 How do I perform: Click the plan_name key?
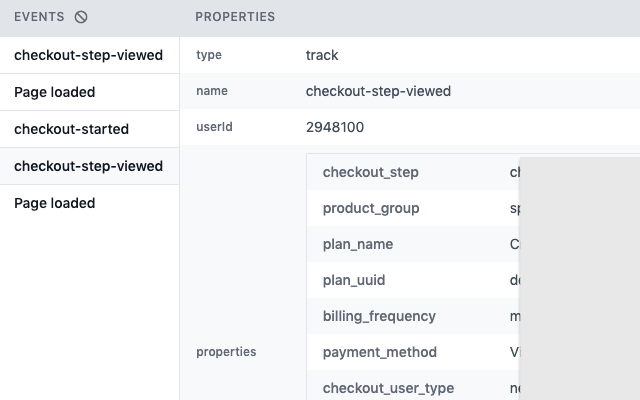pos(358,244)
